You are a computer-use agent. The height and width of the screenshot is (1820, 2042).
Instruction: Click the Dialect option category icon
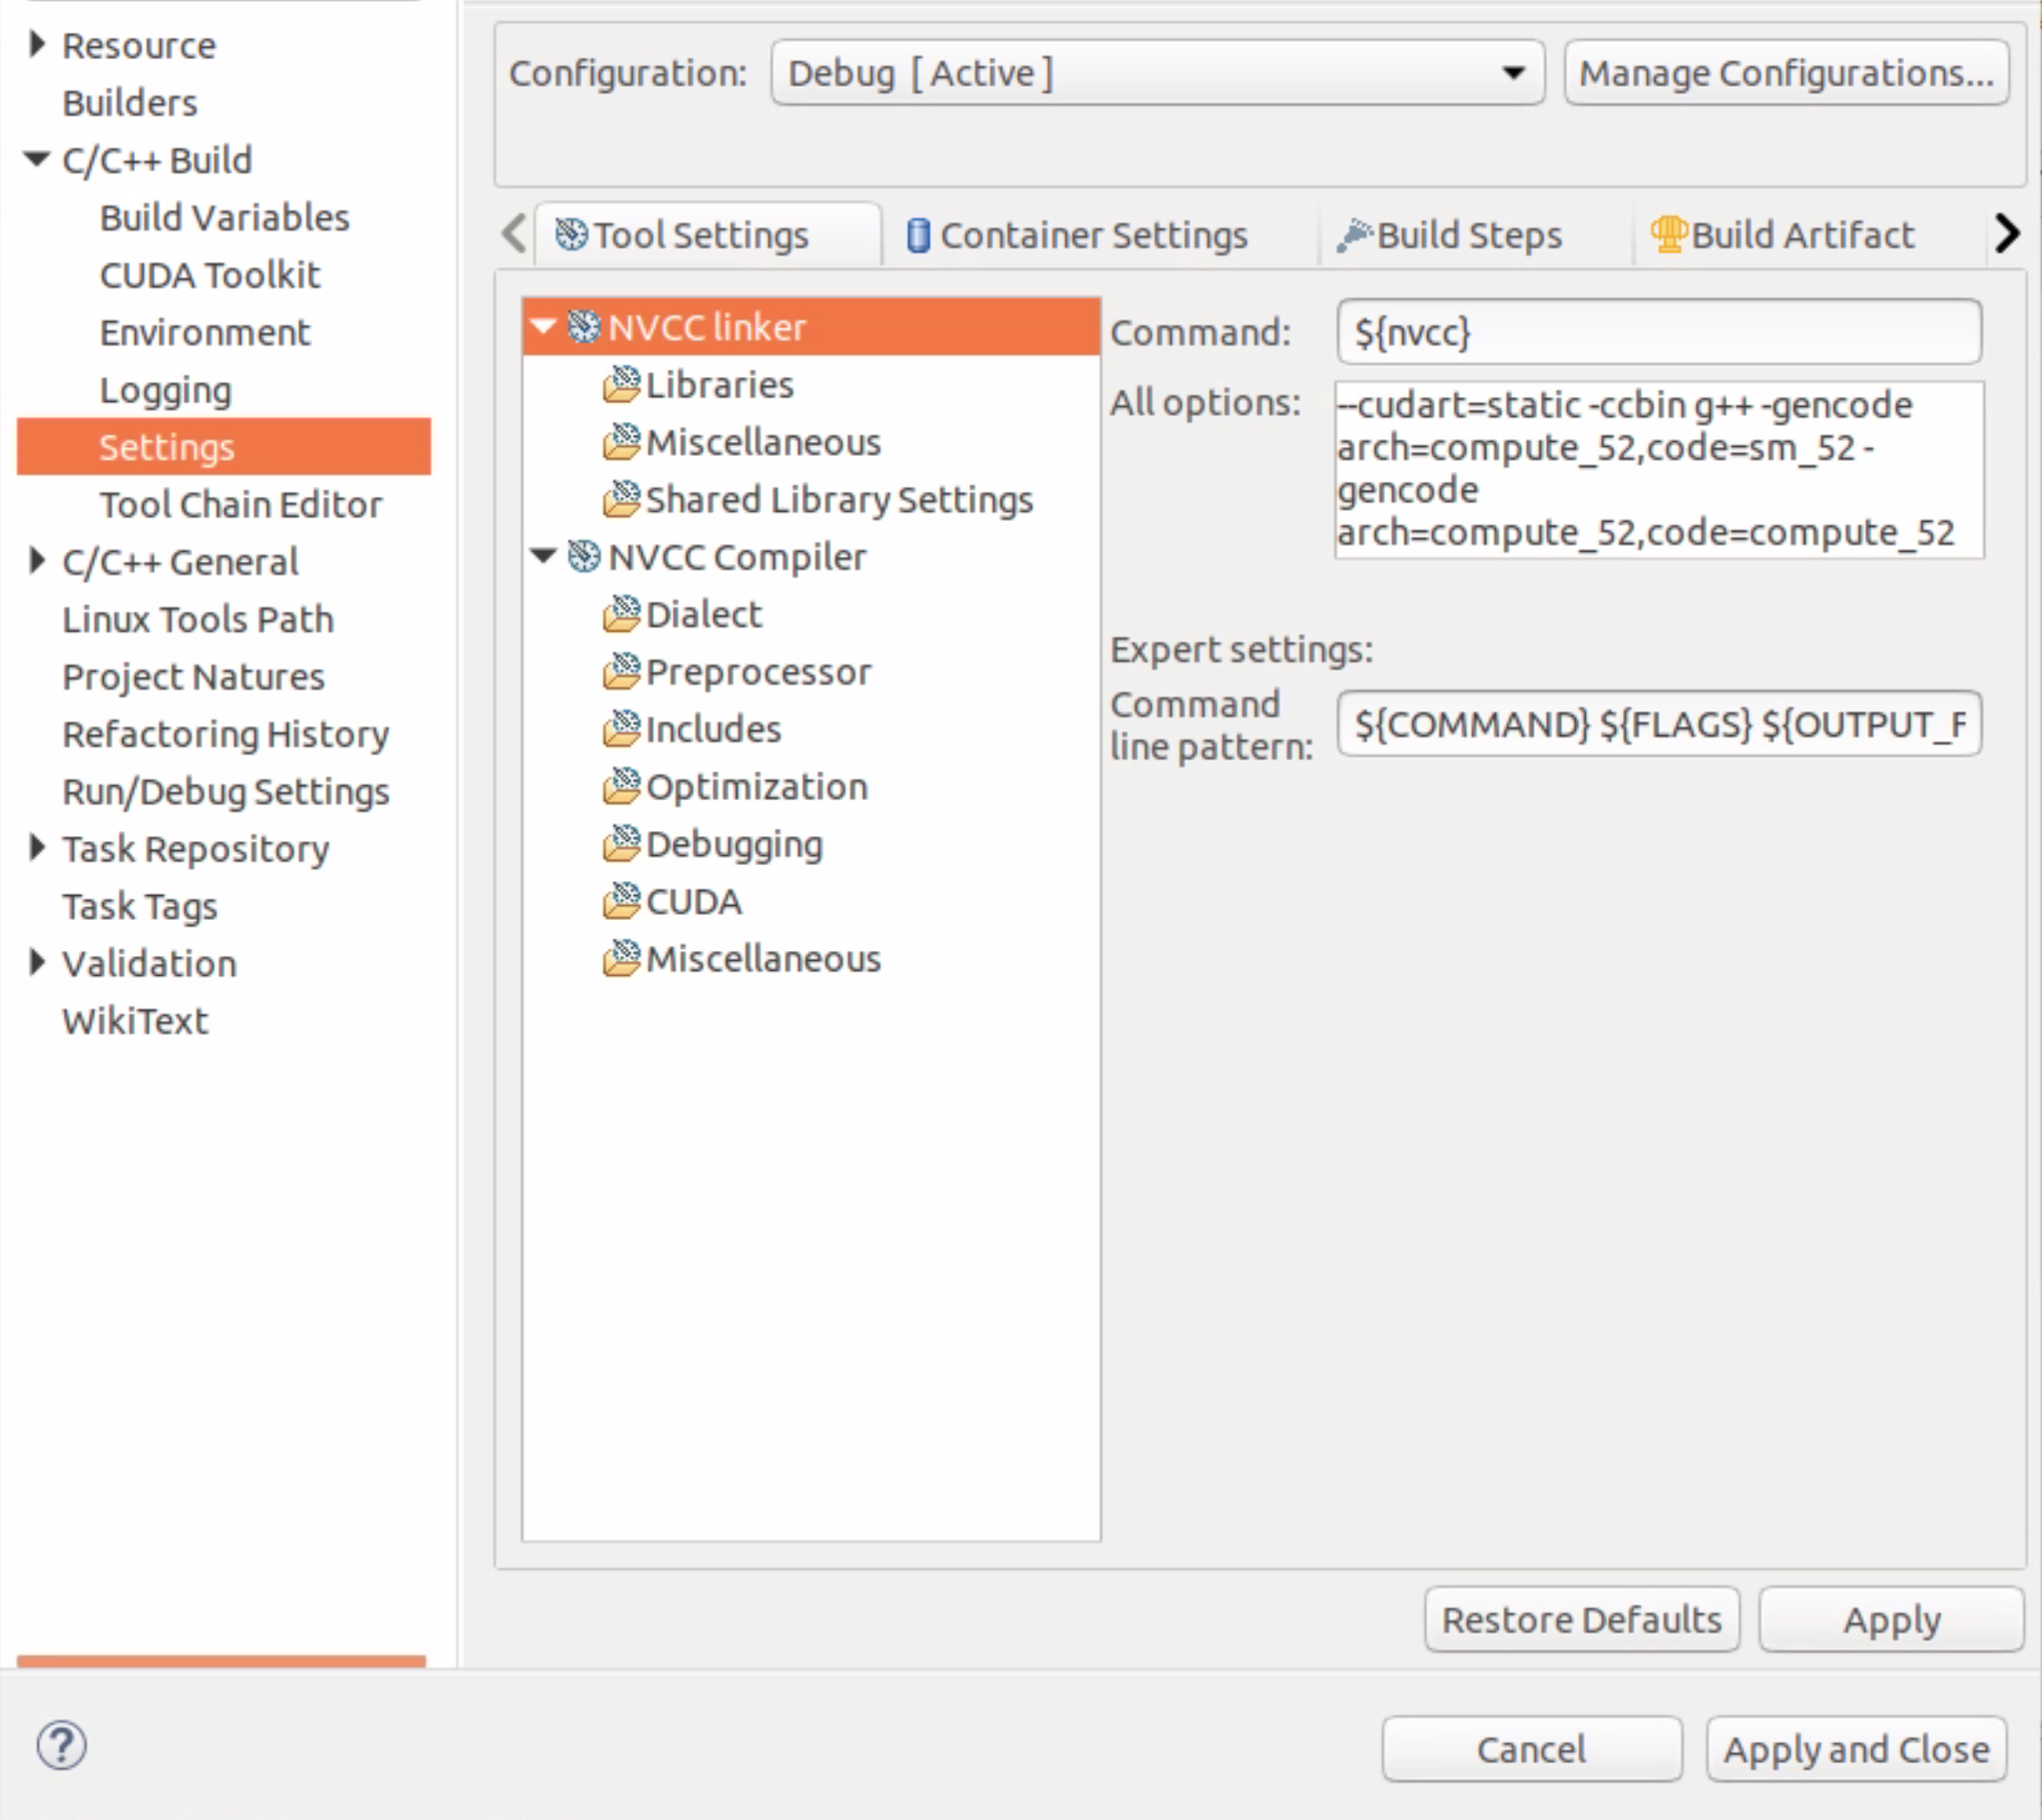[621, 614]
